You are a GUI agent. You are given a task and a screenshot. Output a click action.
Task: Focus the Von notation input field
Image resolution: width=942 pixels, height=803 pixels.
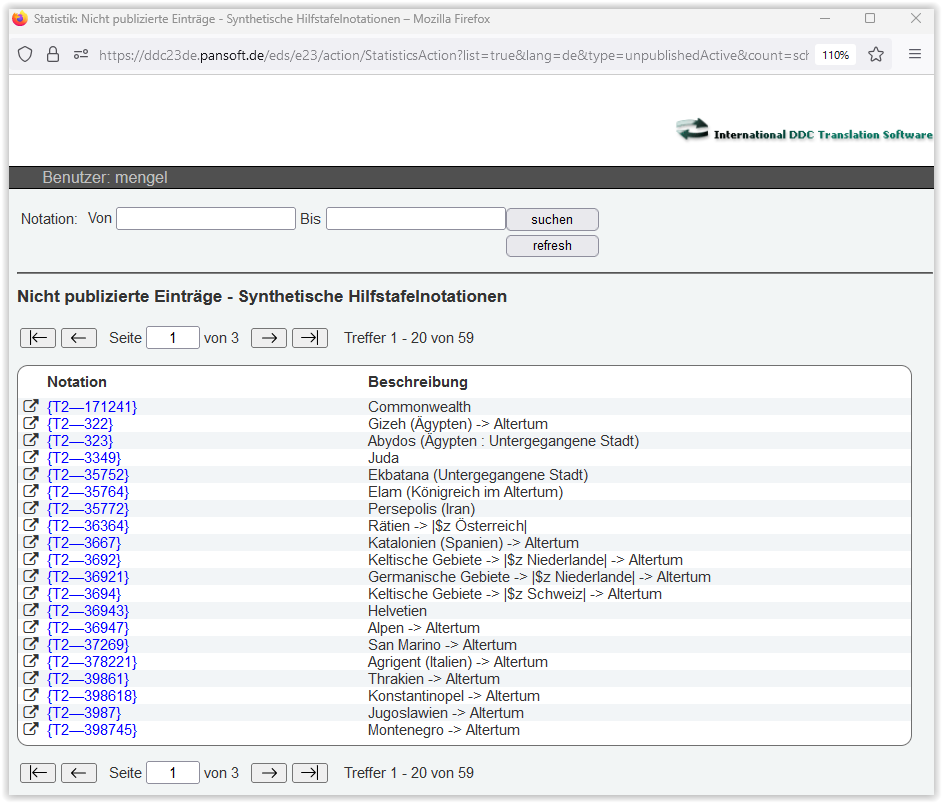(205, 218)
